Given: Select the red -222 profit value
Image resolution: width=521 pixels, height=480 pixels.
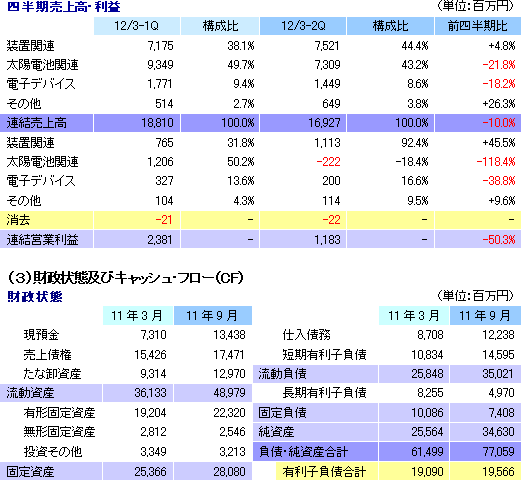Looking at the screenshot, I should 328,162.
